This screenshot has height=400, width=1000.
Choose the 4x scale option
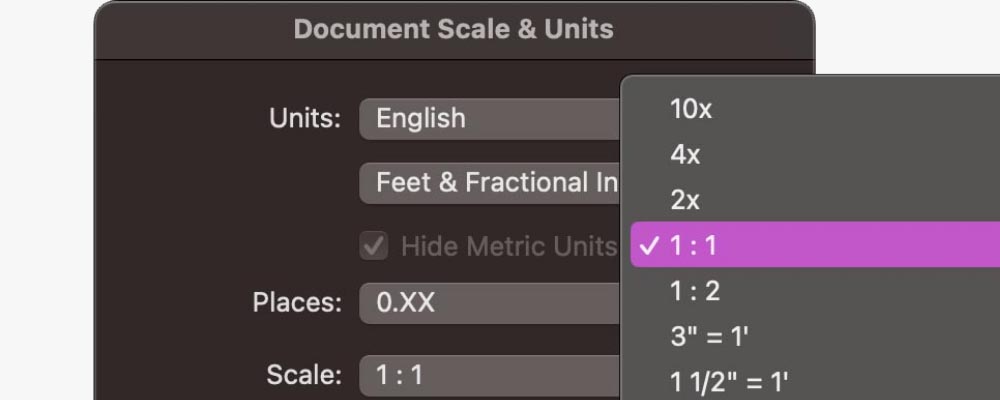coord(686,155)
